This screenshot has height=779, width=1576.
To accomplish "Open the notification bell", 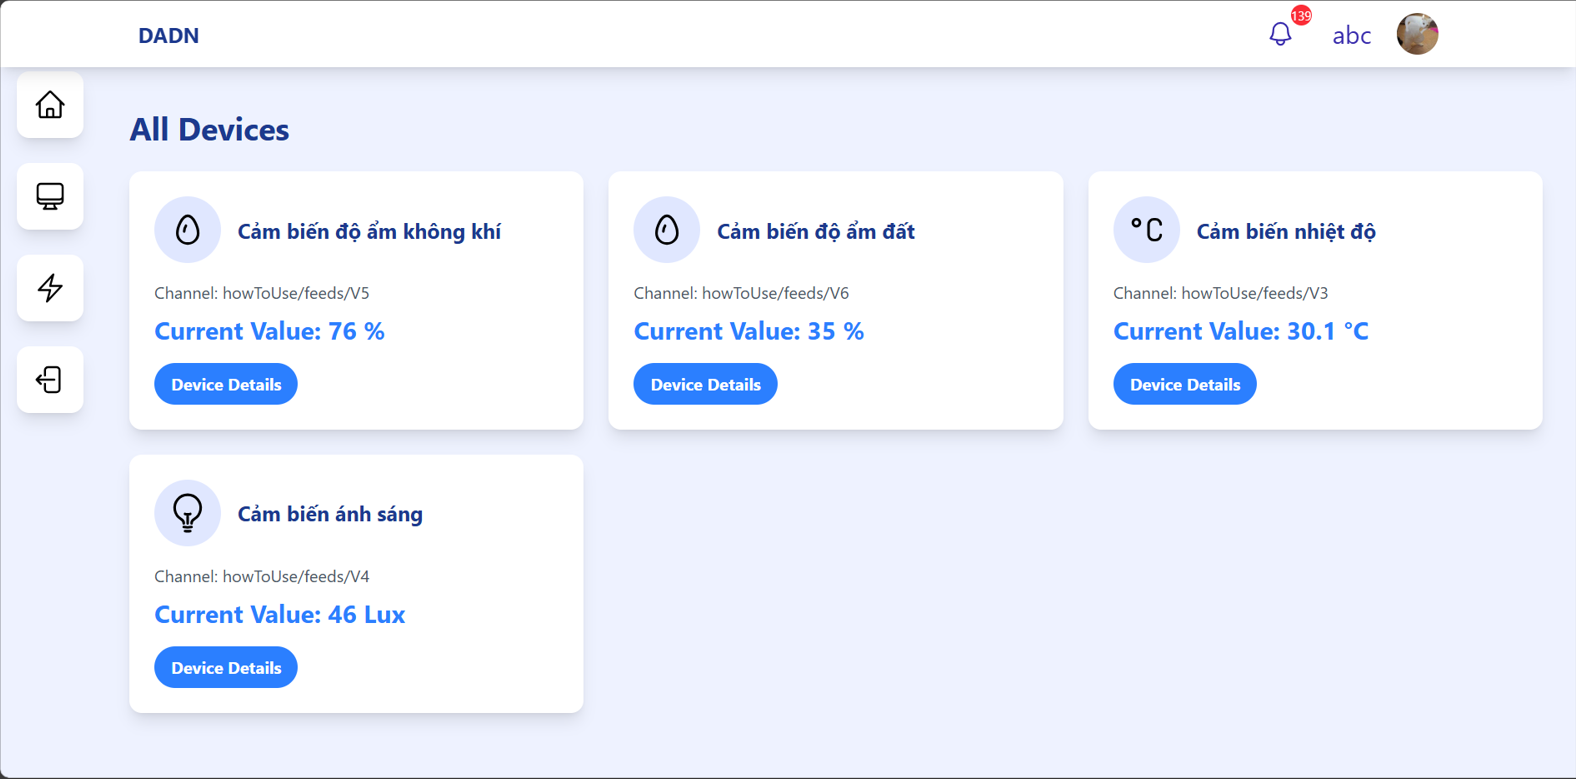I will 1280,35.
